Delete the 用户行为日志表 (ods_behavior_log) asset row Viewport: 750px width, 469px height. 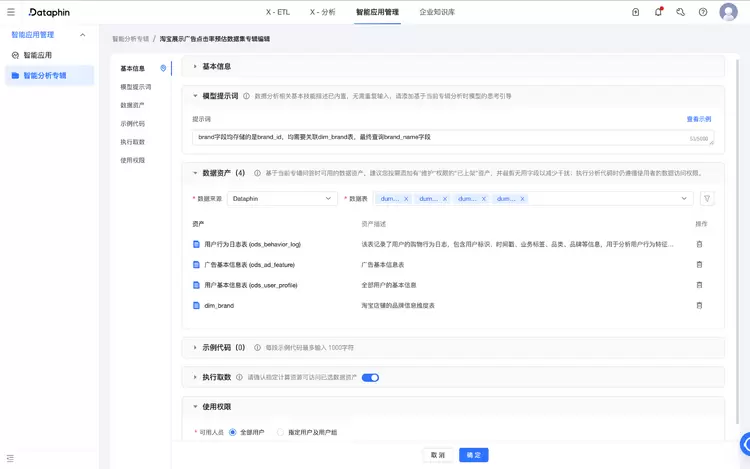click(x=699, y=244)
